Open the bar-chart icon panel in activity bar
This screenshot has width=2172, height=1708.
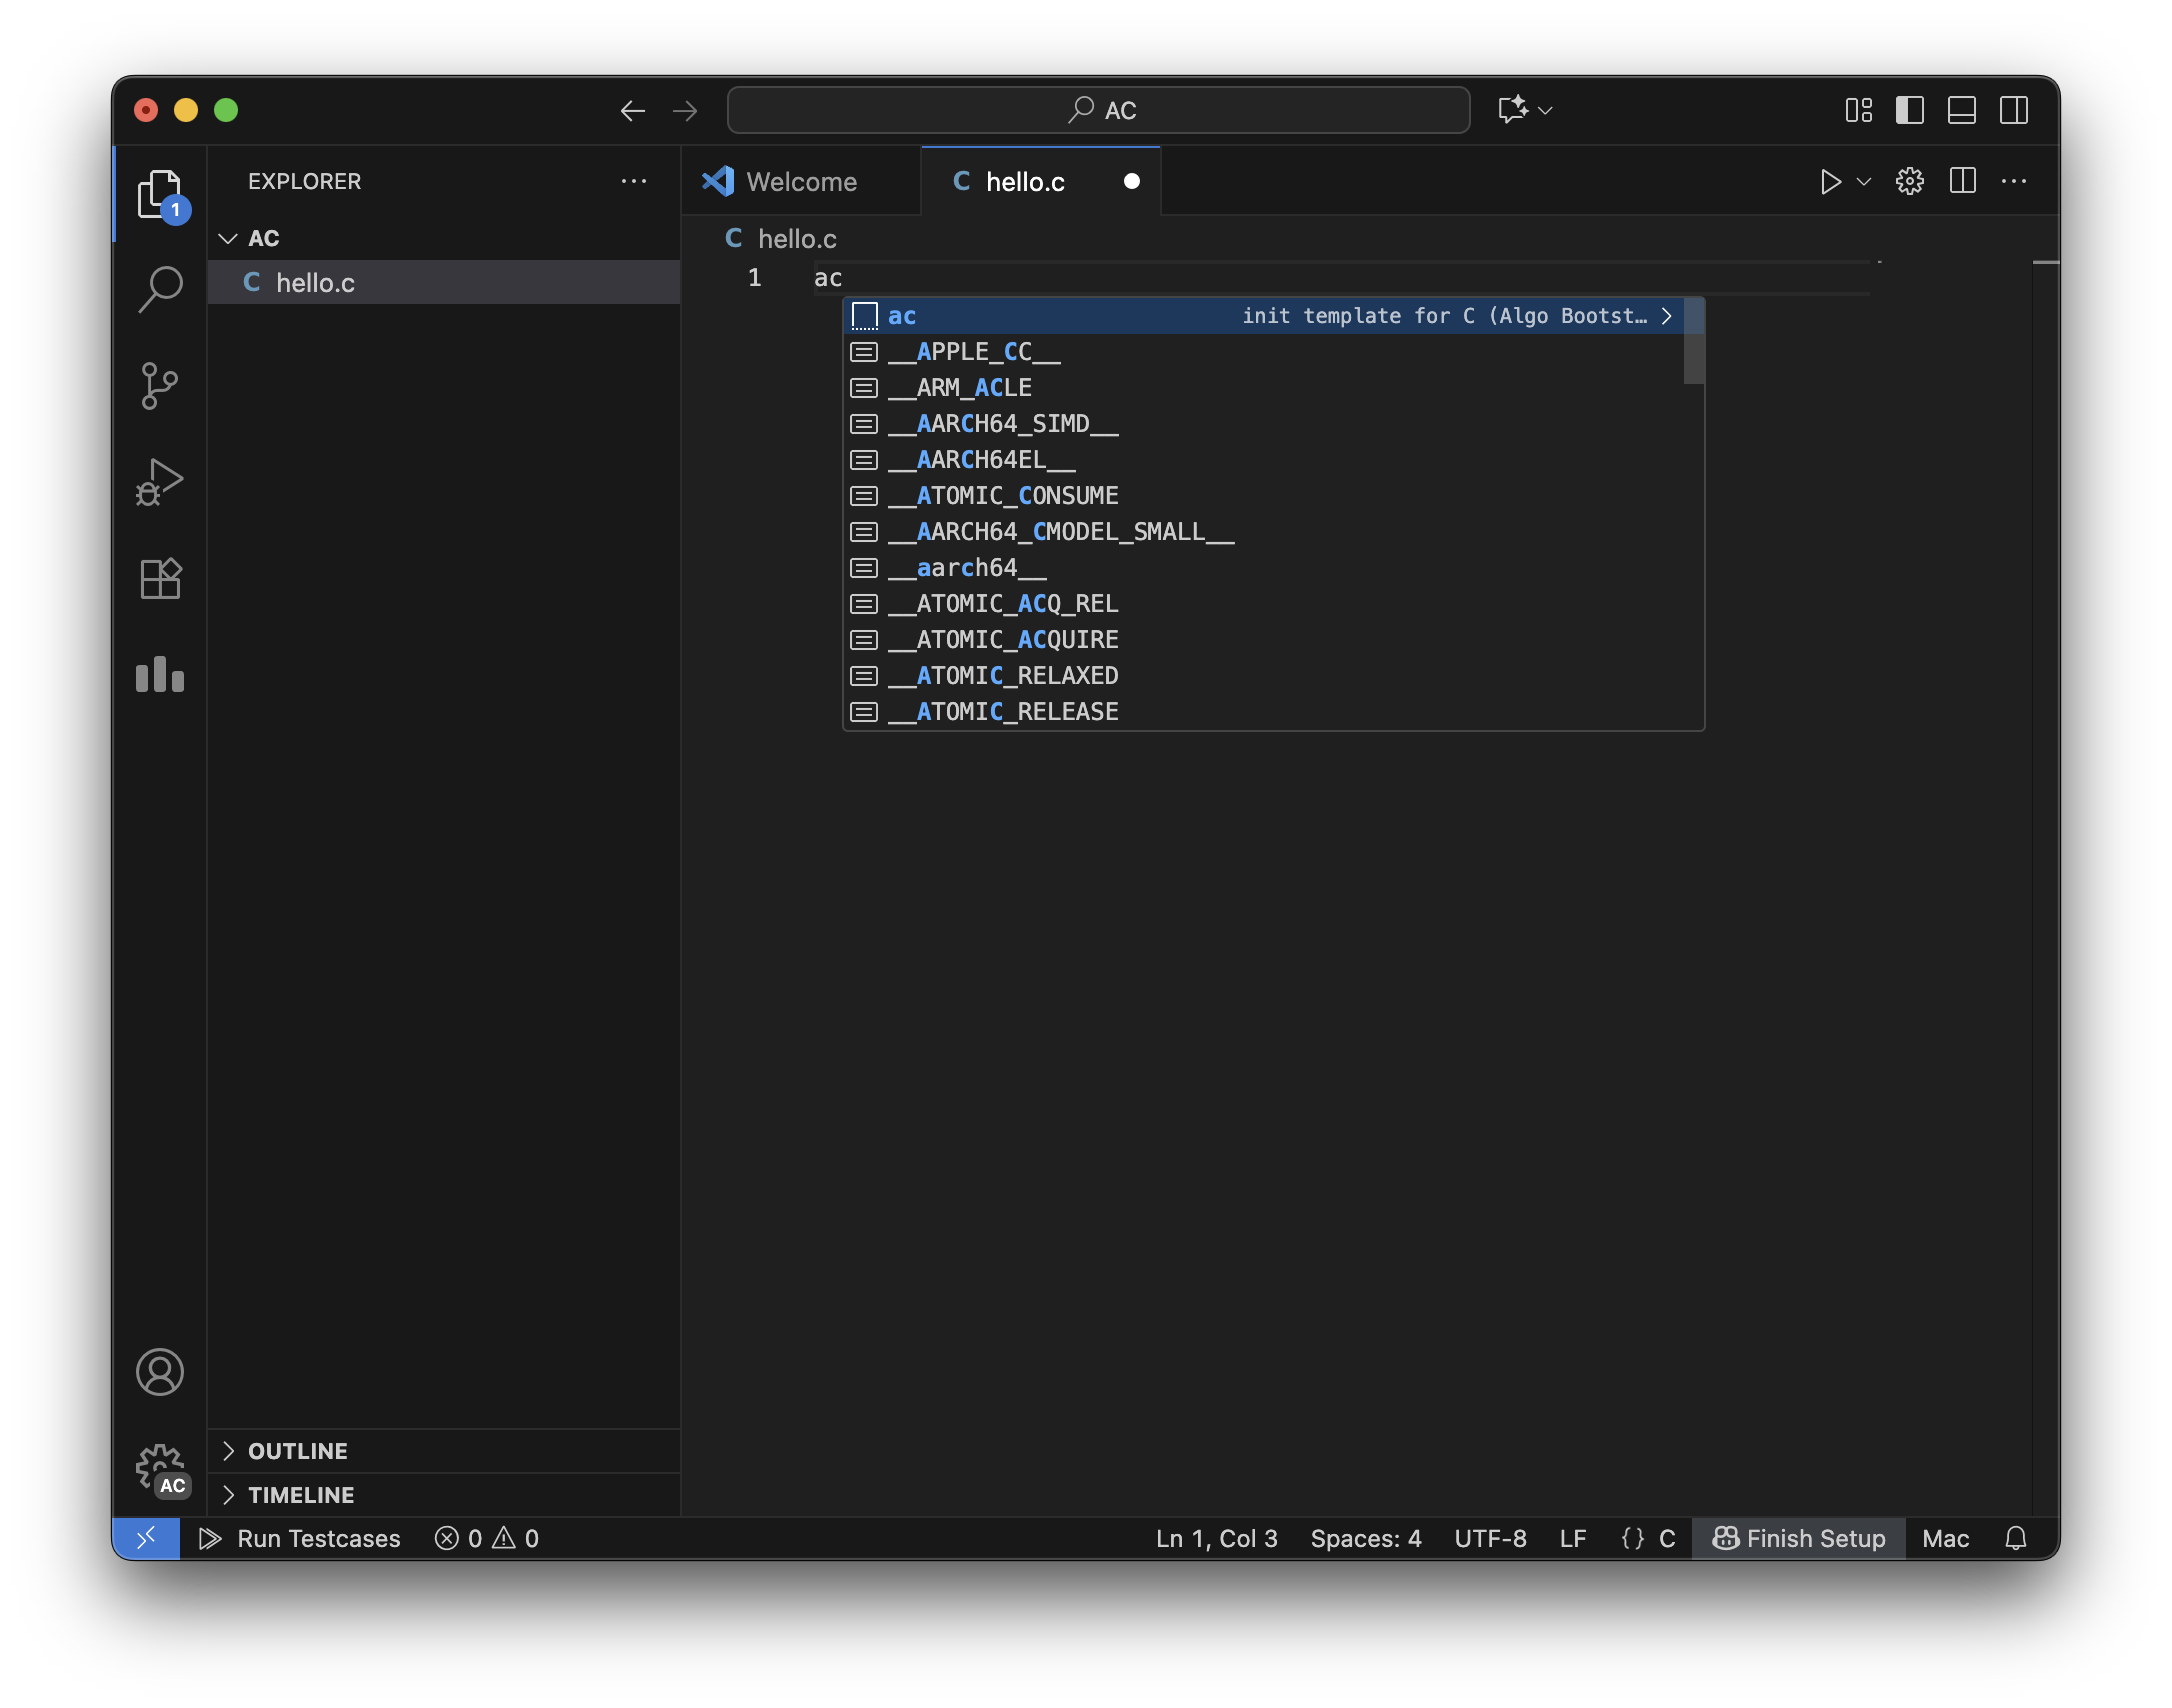[x=160, y=675]
